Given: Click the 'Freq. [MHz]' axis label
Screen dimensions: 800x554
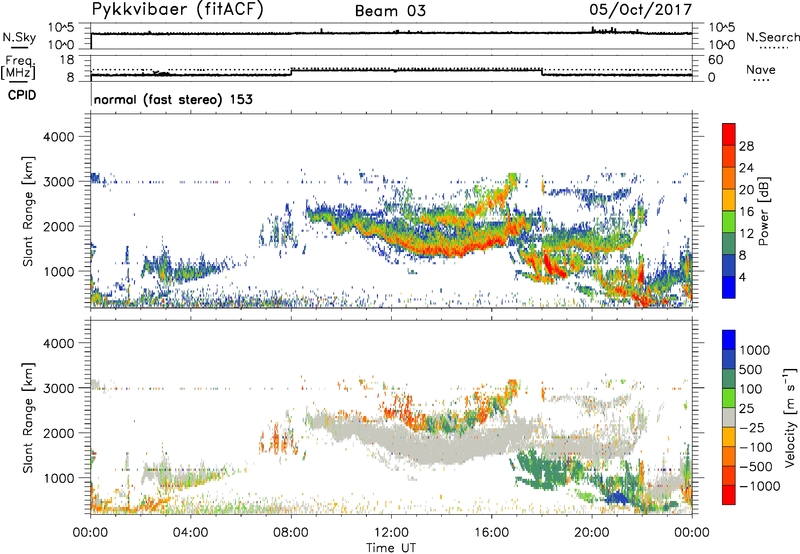Looking at the screenshot, I should [18, 67].
